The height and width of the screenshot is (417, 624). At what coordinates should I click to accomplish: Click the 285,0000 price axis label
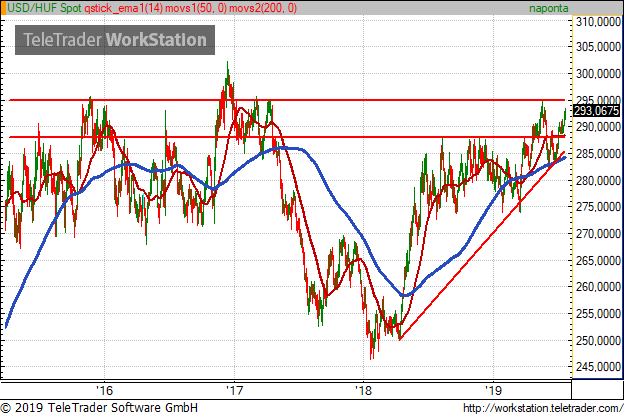coord(598,154)
